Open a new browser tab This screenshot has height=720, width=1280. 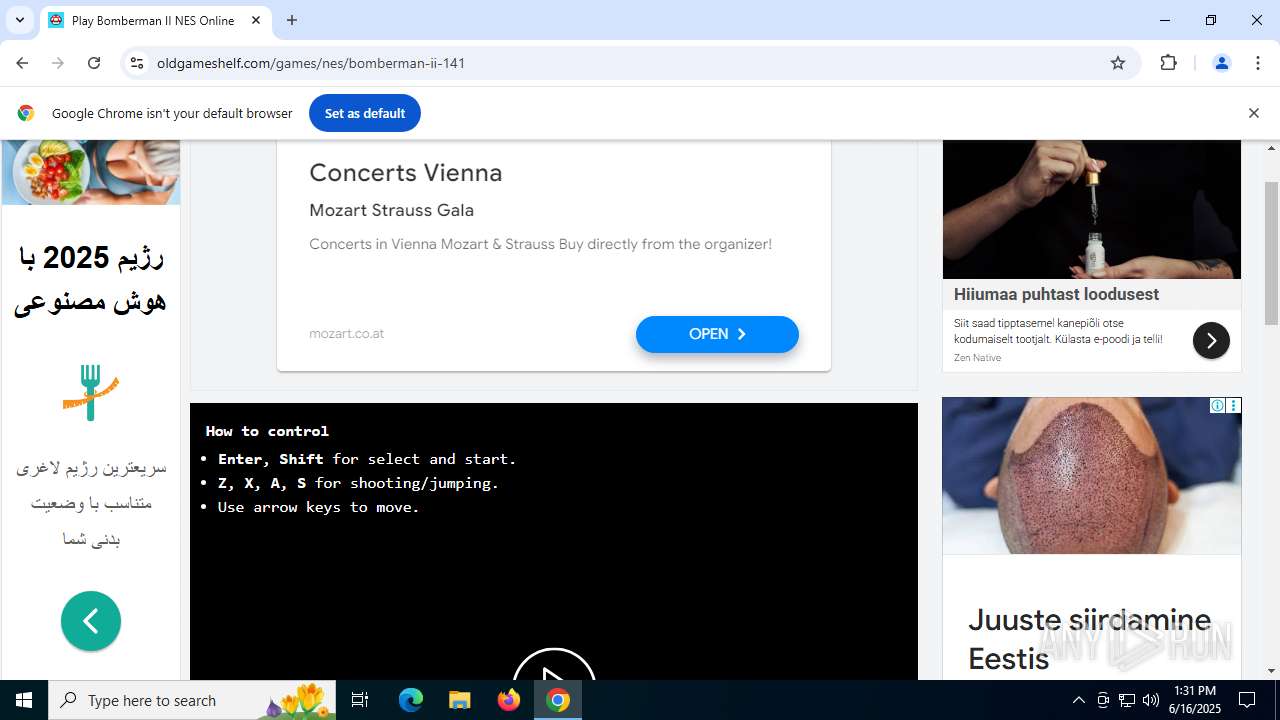[x=292, y=20]
